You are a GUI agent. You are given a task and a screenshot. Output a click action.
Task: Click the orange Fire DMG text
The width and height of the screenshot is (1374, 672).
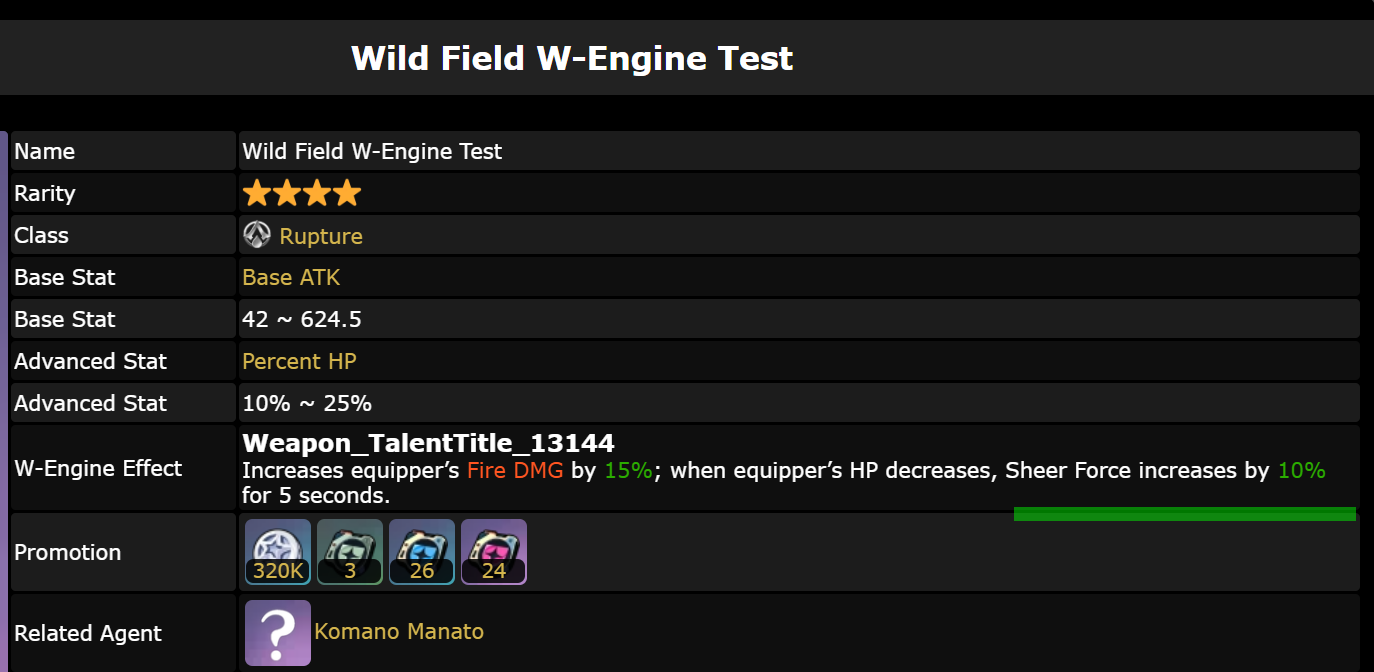515,471
